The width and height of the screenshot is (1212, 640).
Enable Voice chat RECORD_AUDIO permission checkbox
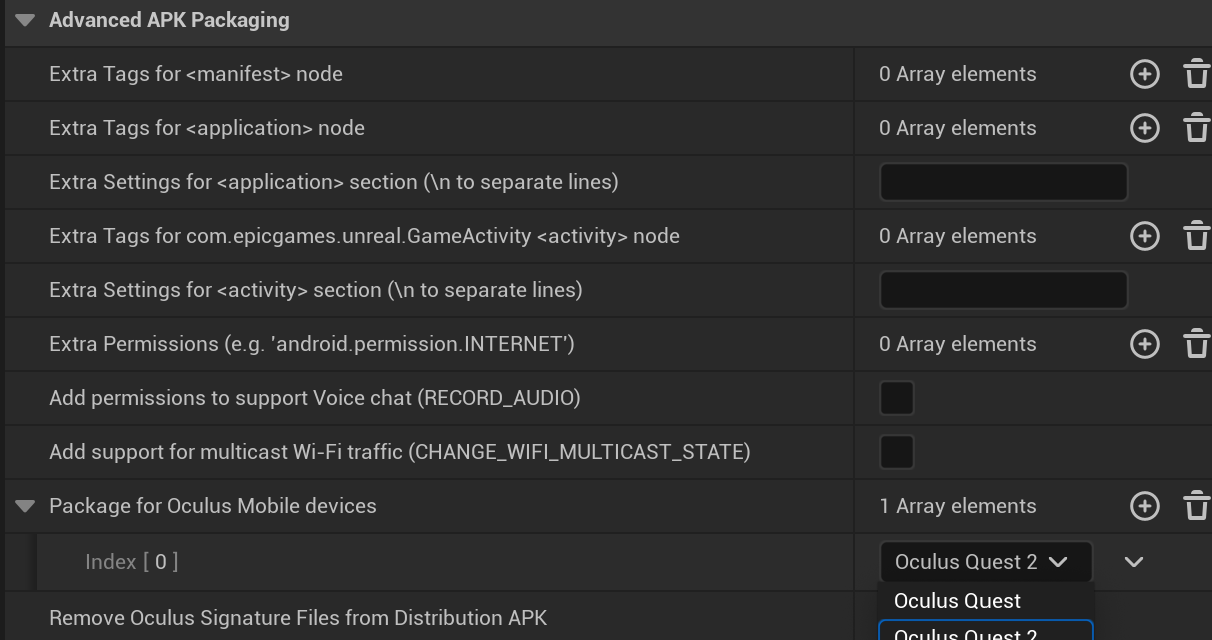896,398
